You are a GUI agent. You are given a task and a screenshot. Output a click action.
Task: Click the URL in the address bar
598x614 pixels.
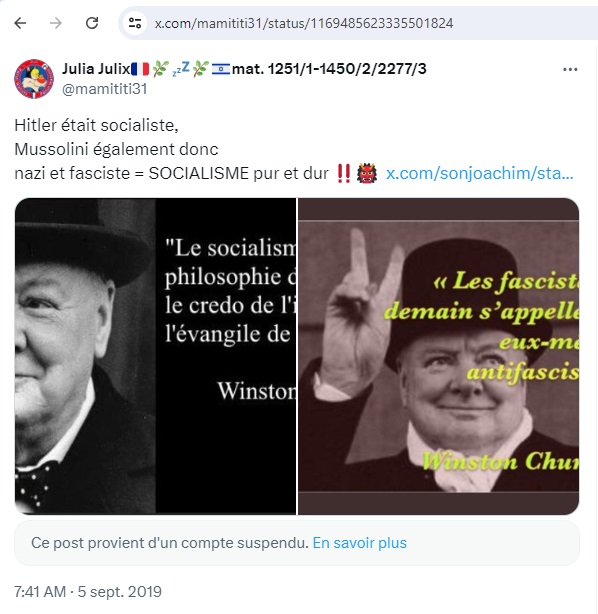(304, 23)
